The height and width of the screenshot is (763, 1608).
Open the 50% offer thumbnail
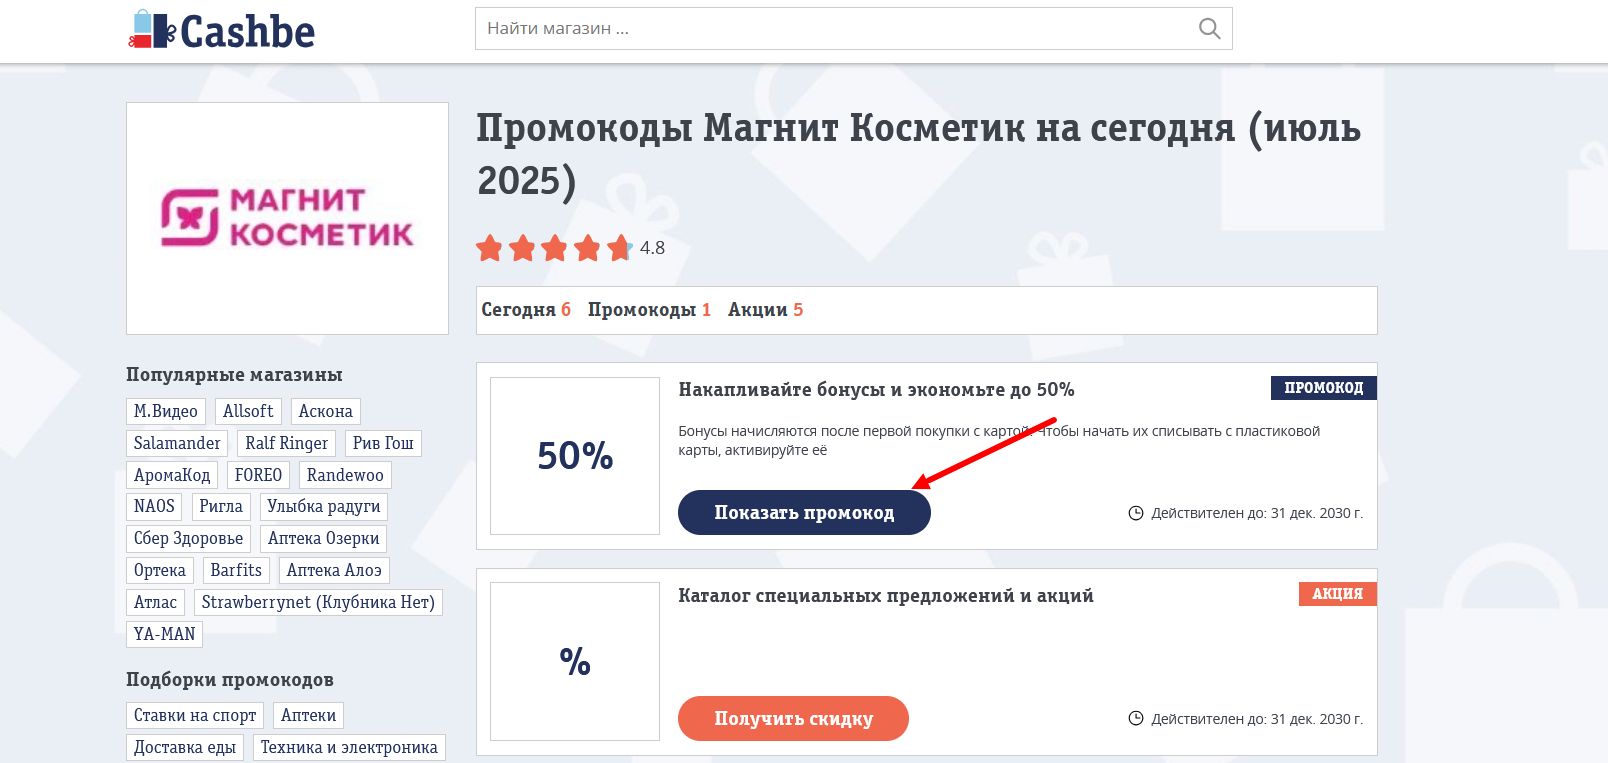tap(575, 456)
